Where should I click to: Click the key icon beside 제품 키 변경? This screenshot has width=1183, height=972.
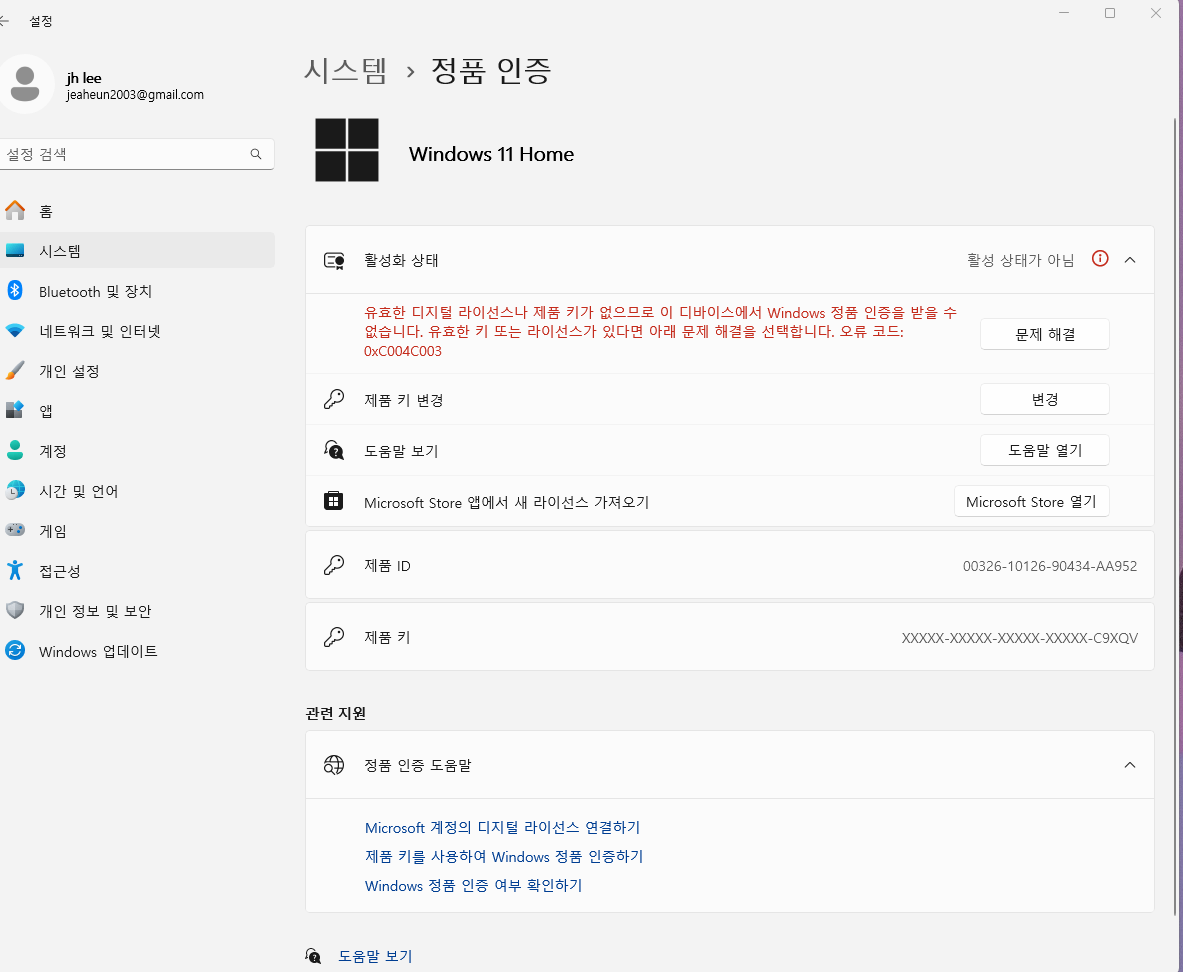pyautogui.click(x=333, y=399)
